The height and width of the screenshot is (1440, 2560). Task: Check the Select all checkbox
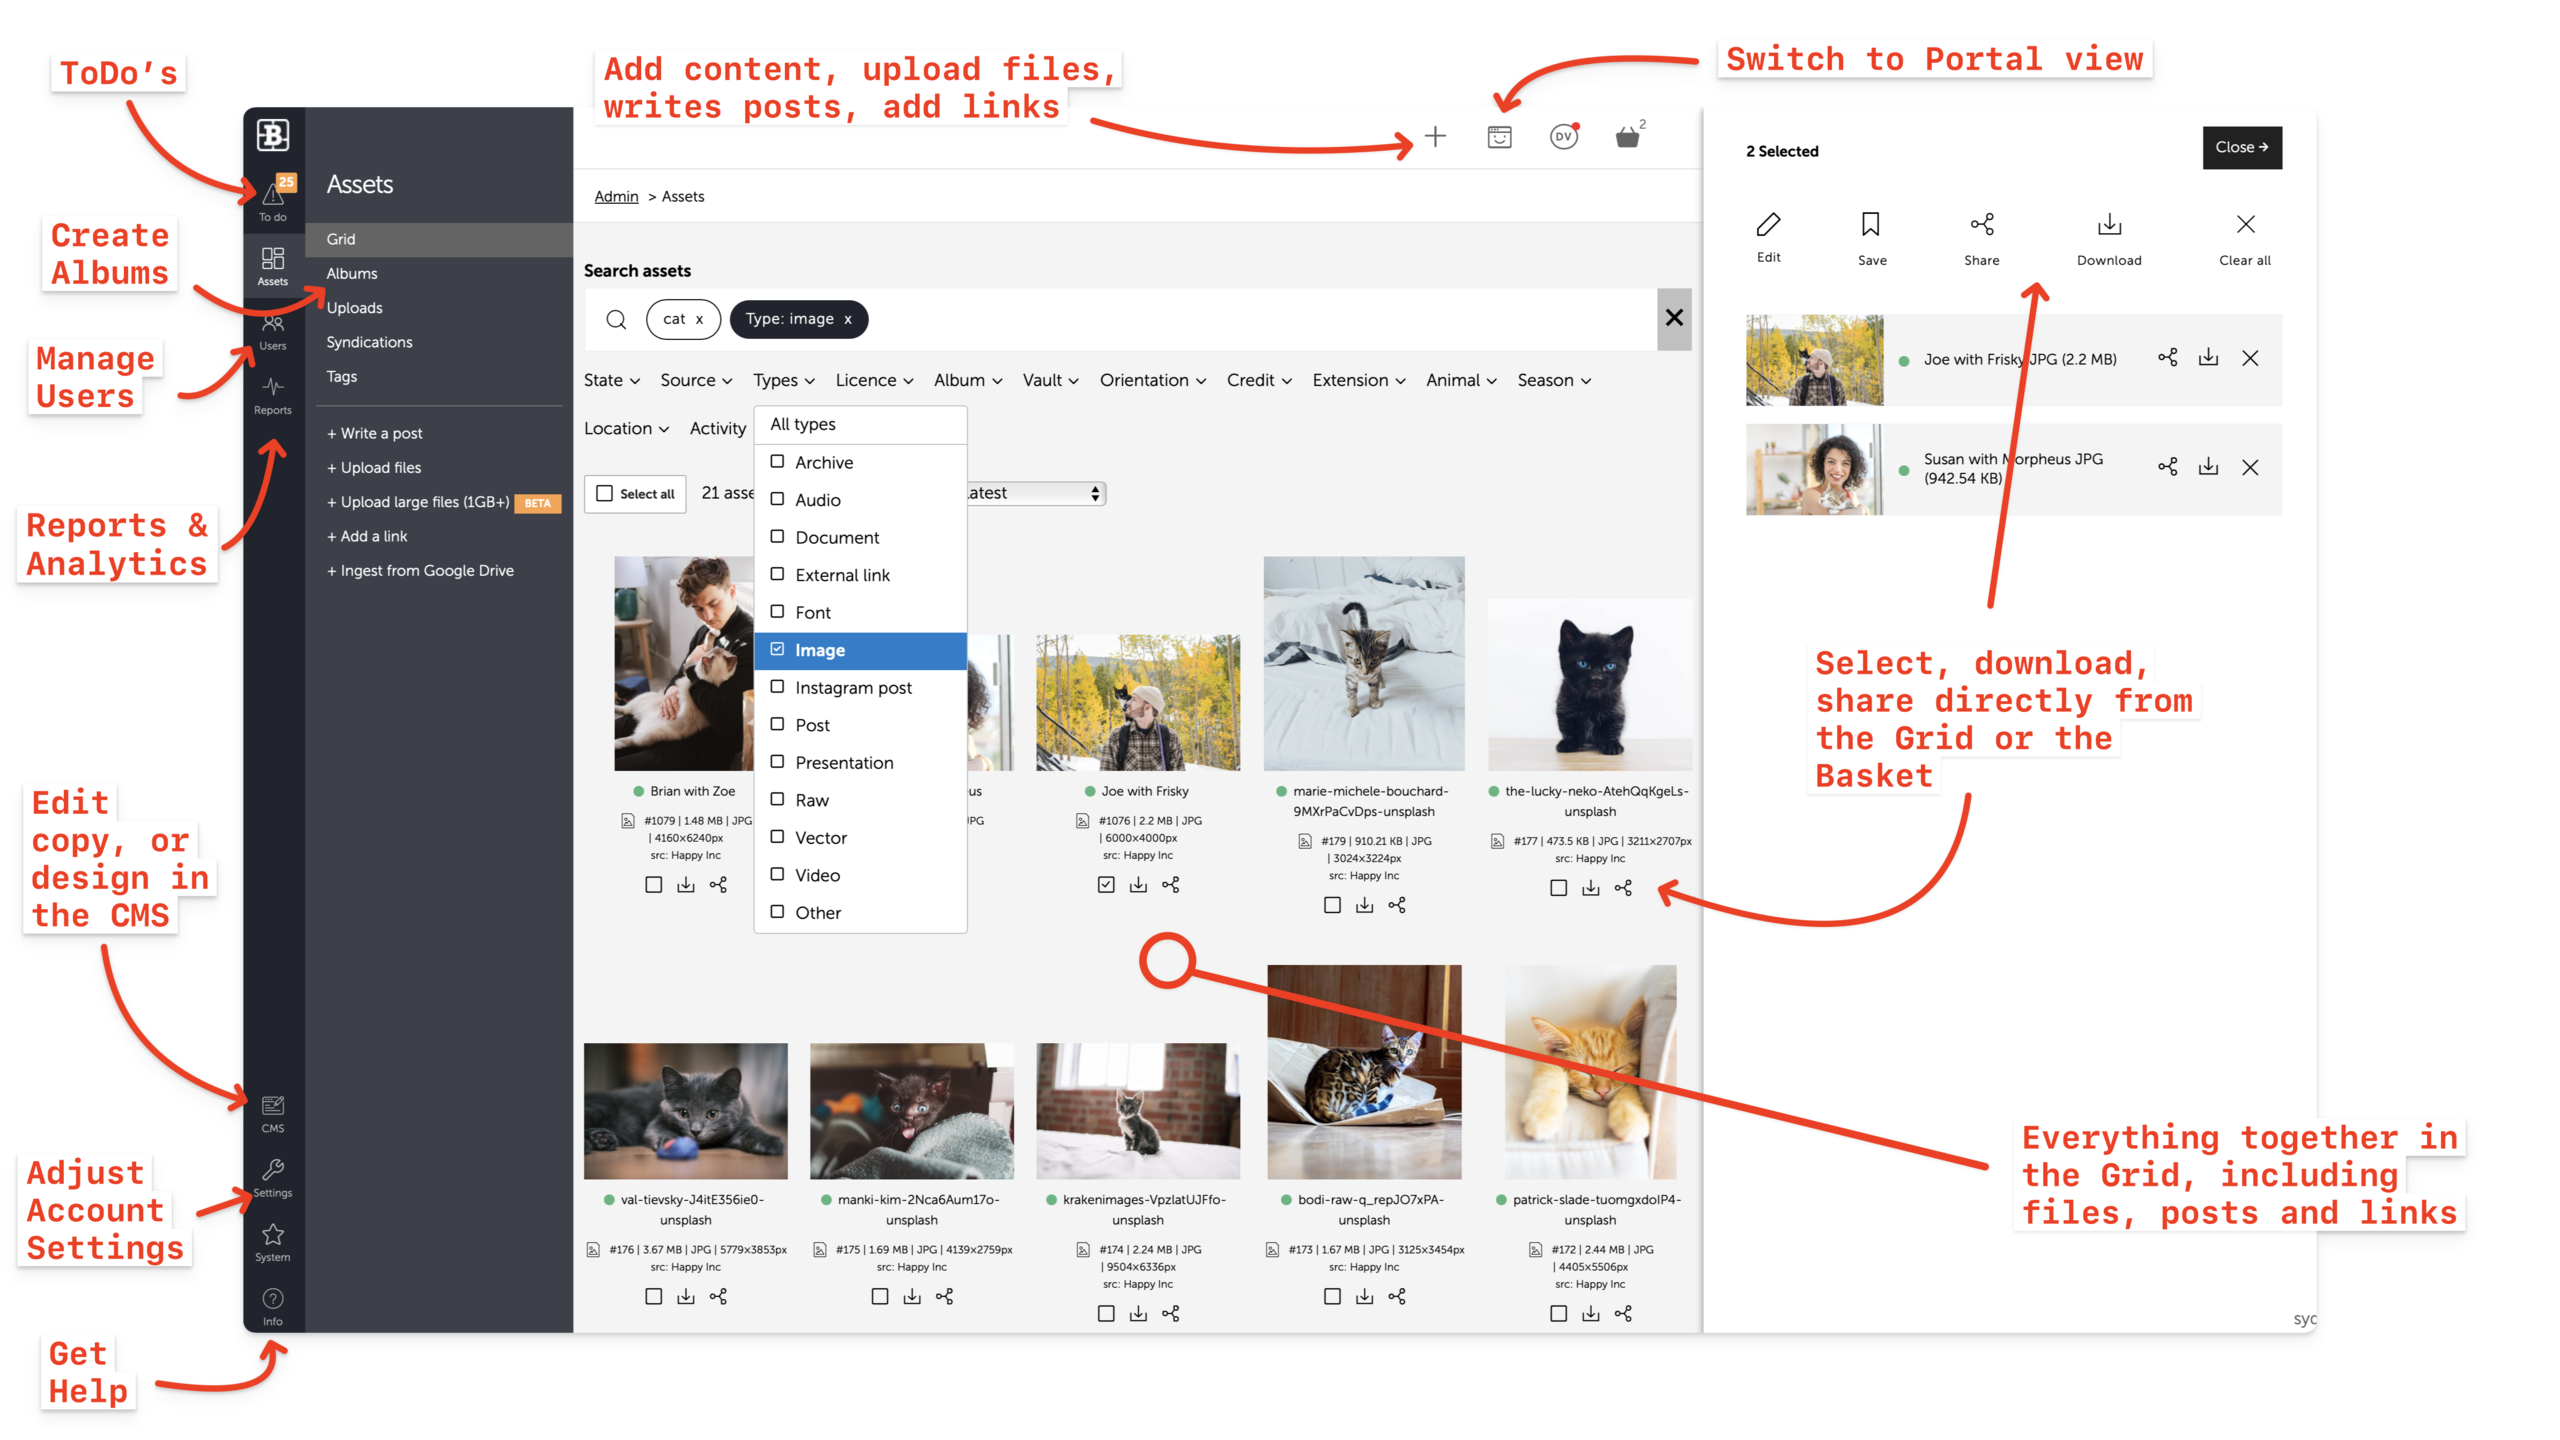[x=605, y=493]
